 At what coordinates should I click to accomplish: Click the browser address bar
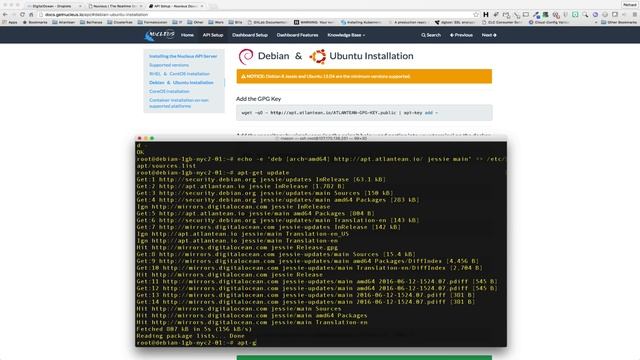point(257,14)
